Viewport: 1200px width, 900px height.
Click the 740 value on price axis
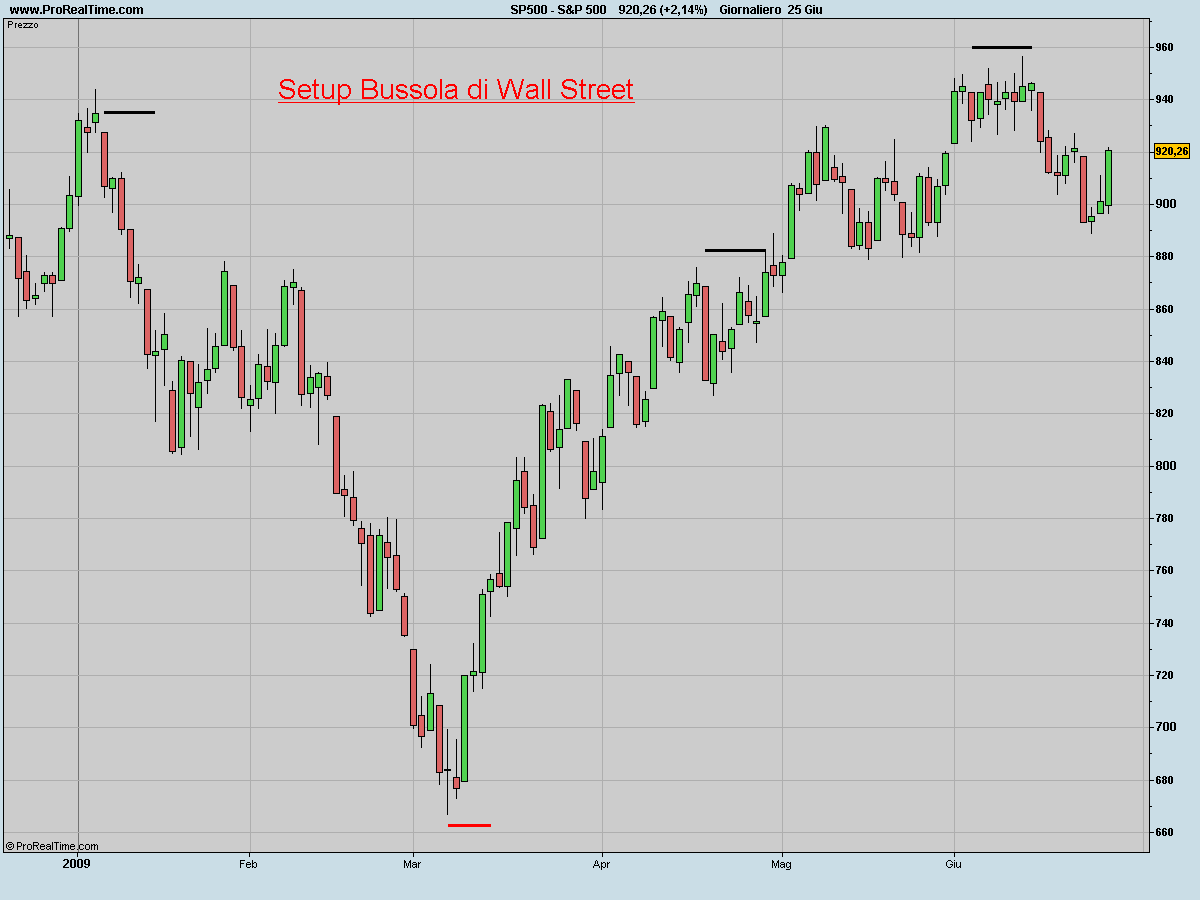pyautogui.click(x=1165, y=623)
